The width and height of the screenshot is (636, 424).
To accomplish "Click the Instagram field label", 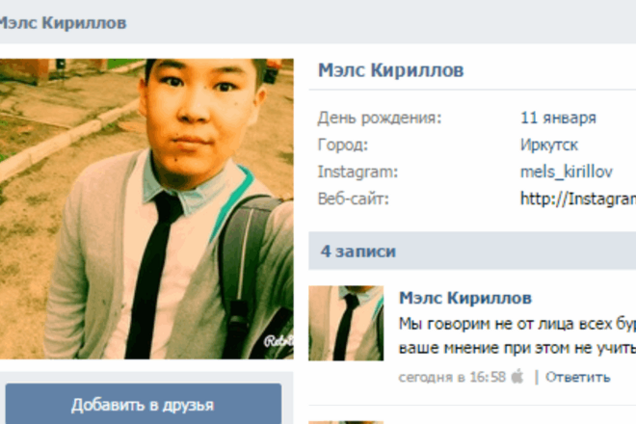I will [358, 172].
